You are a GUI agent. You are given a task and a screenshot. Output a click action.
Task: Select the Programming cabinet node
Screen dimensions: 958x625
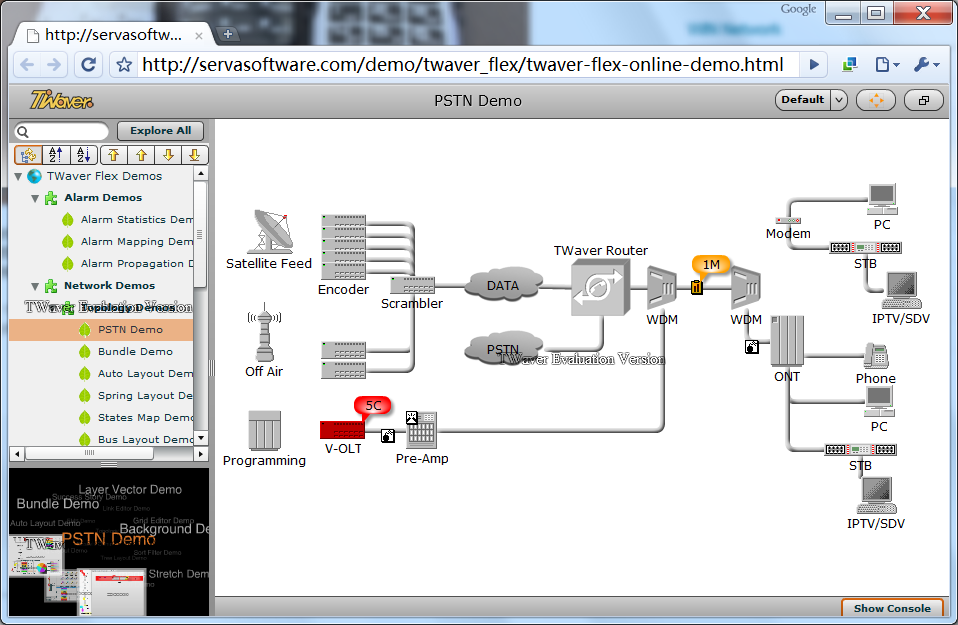pos(265,430)
